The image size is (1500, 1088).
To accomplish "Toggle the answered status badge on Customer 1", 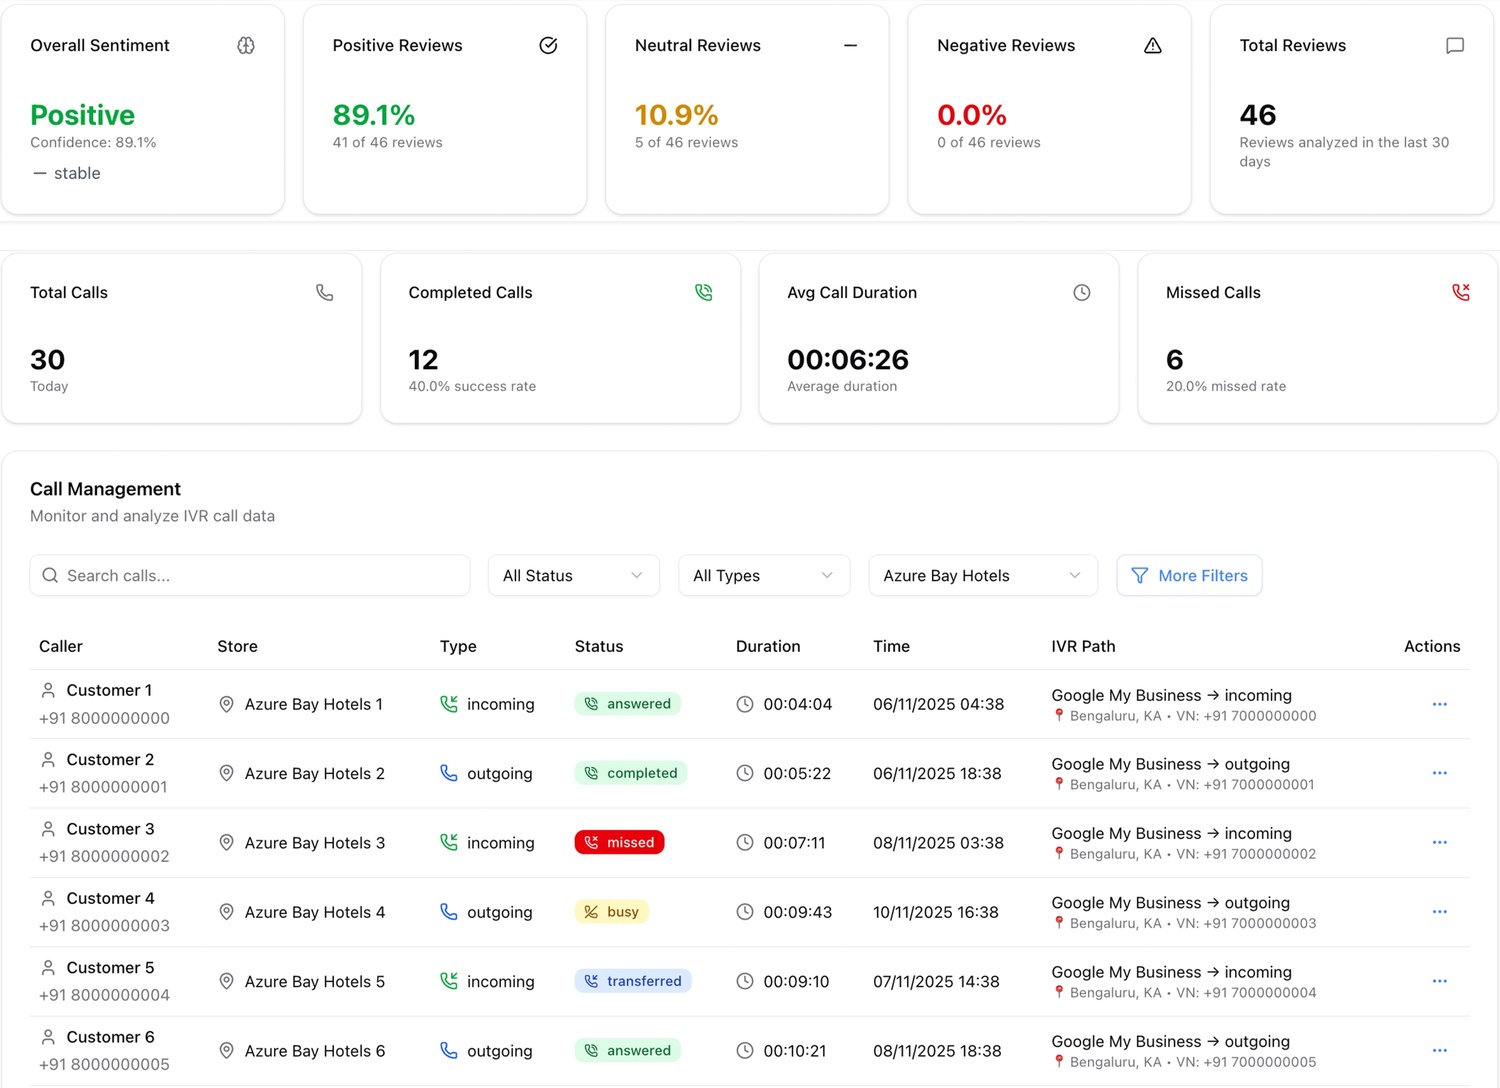I will (x=627, y=703).
